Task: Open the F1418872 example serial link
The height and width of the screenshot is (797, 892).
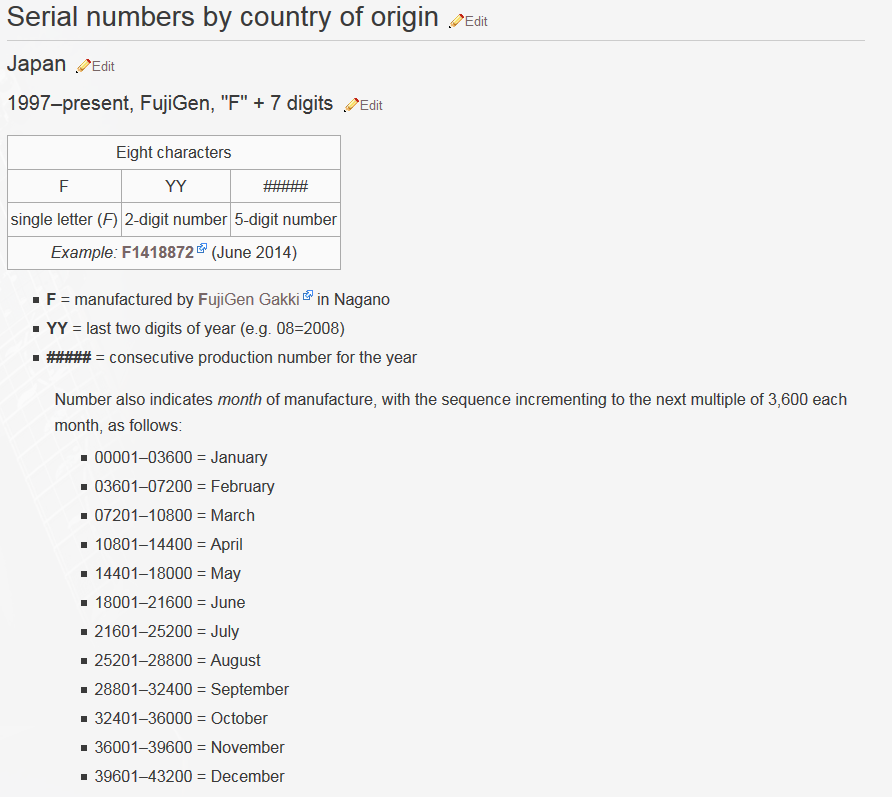Action: pyautogui.click(x=158, y=253)
